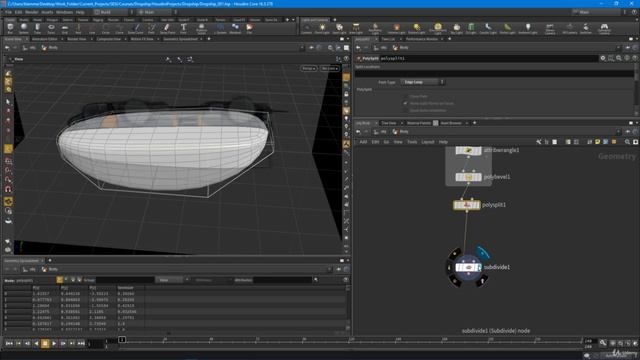The height and width of the screenshot is (360, 640).
Task: Open the parameter pane gear menu
Action: (603, 58)
